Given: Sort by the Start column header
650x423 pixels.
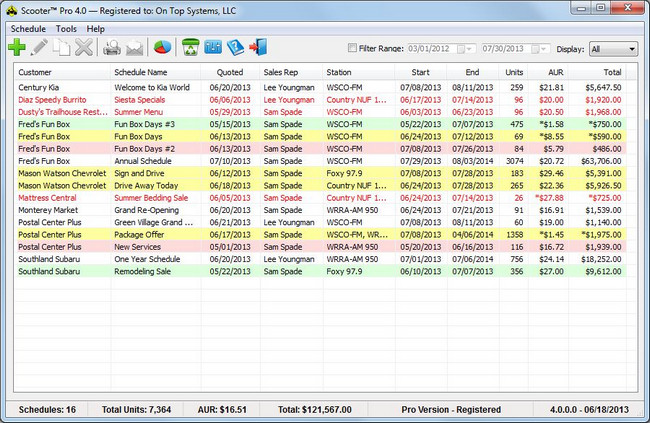Looking at the screenshot, I should pyautogui.click(x=421, y=72).
